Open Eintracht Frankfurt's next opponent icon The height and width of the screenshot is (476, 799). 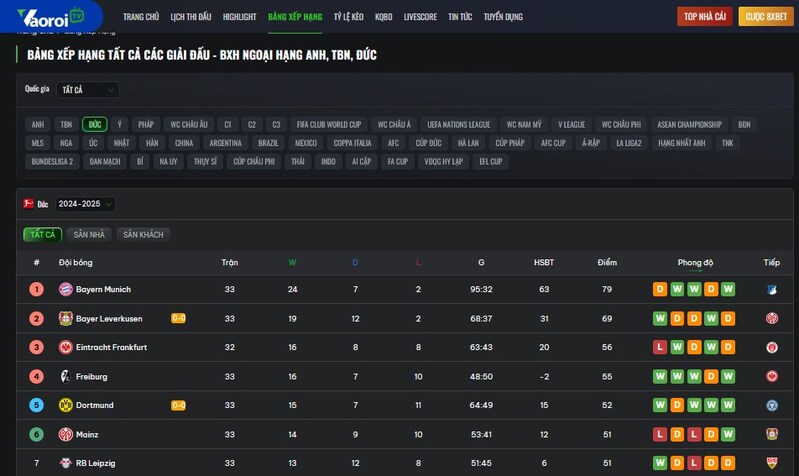[771, 347]
